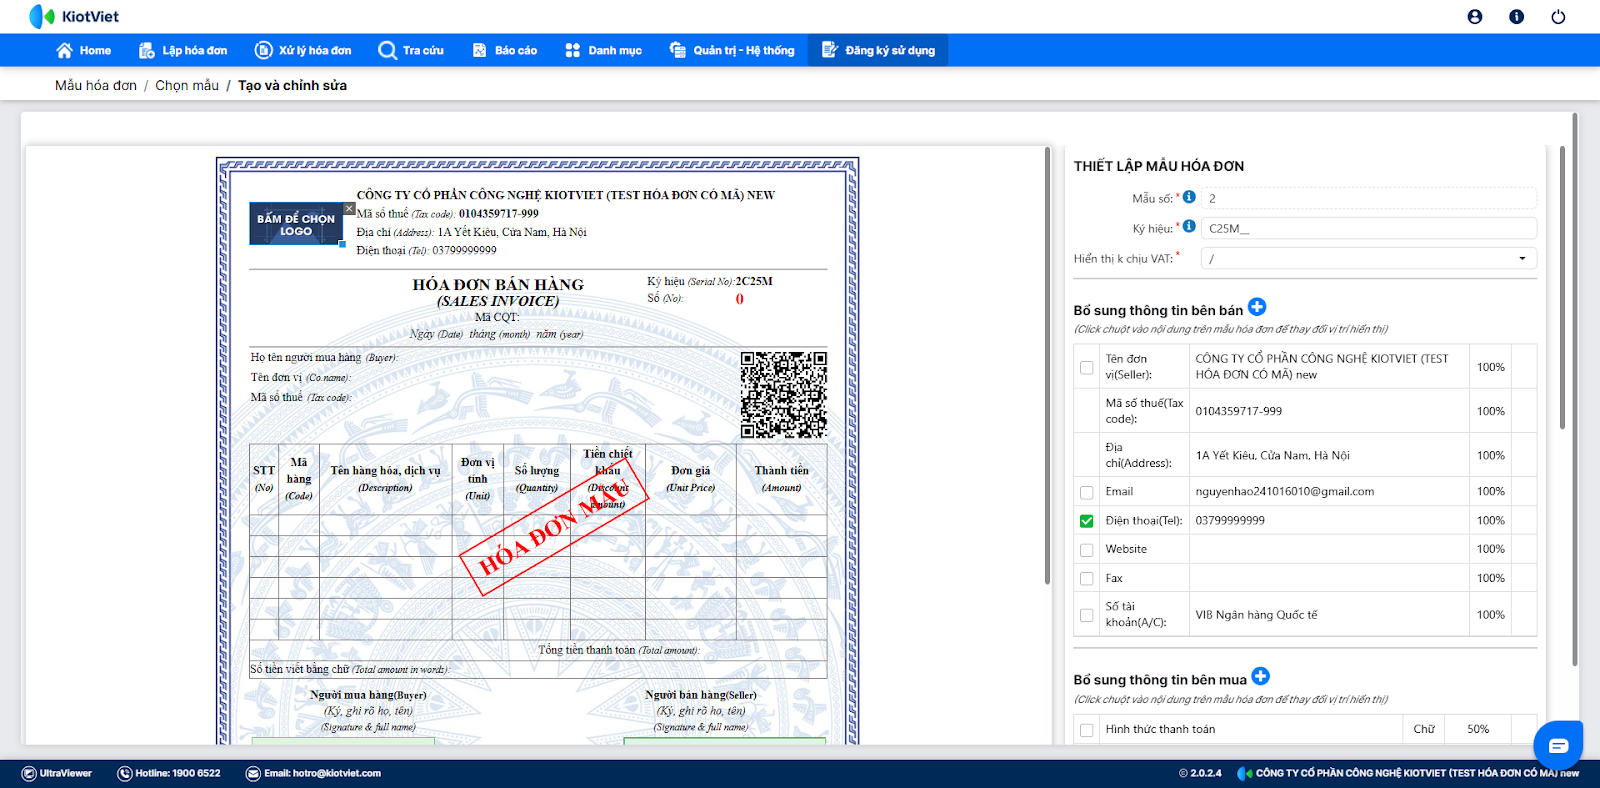Remove the logo with the X icon

coord(349,208)
